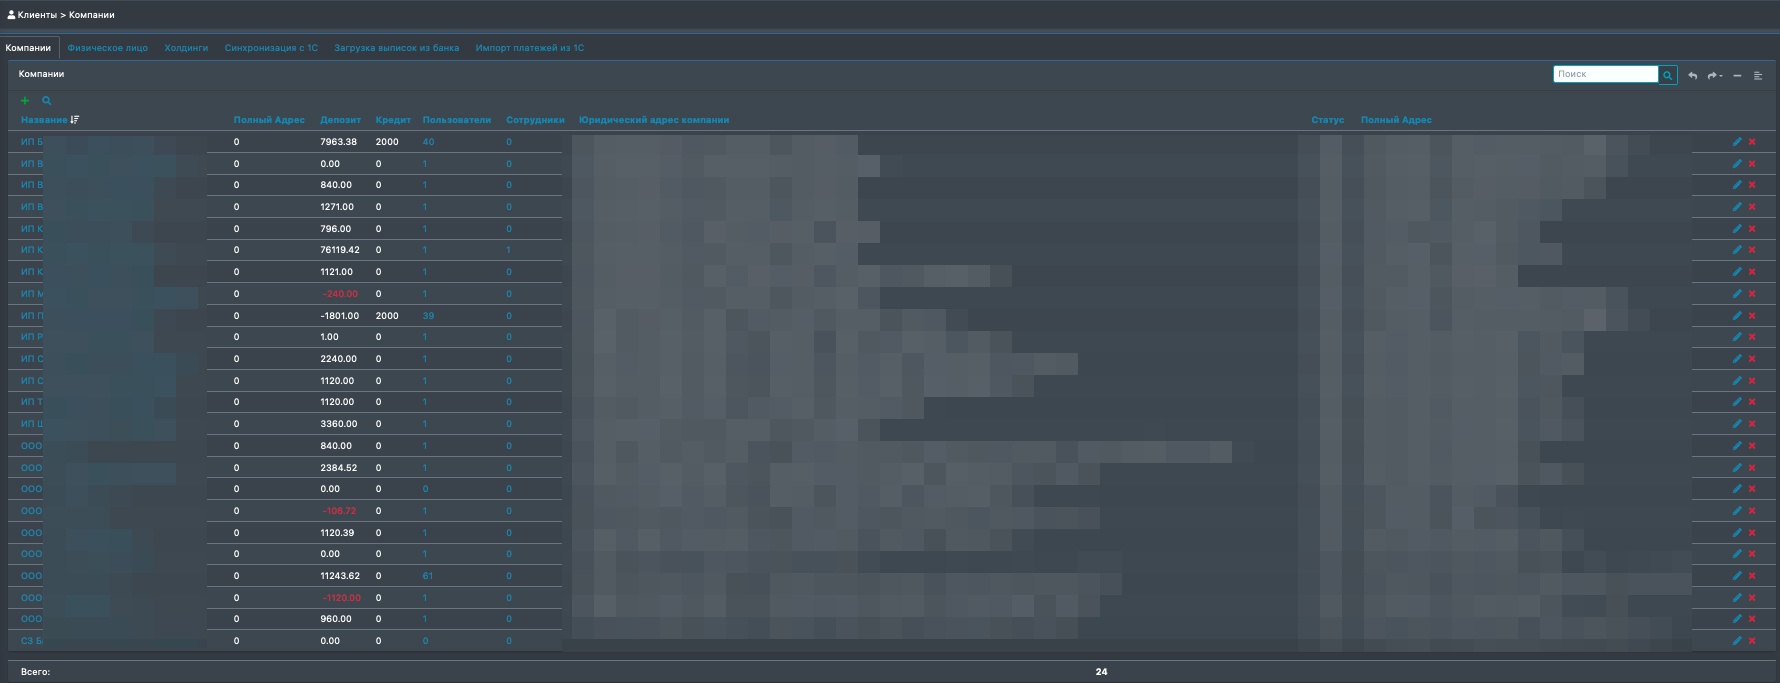This screenshot has width=1780, height=683.
Task: Click Клиенты in the breadcrumb
Action: [37, 15]
